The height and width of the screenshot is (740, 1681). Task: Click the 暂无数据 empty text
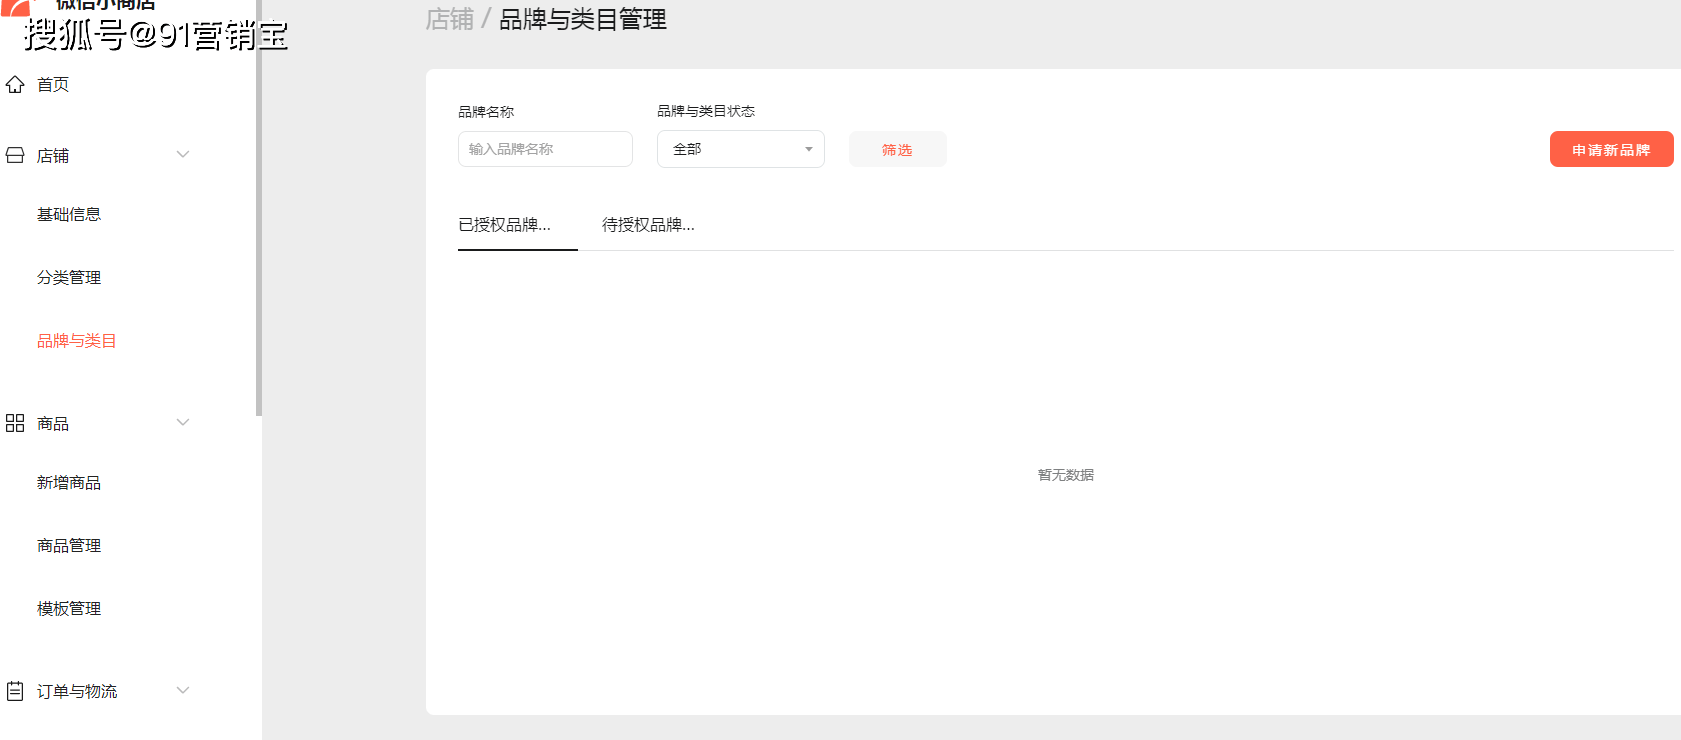tap(1066, 475)
